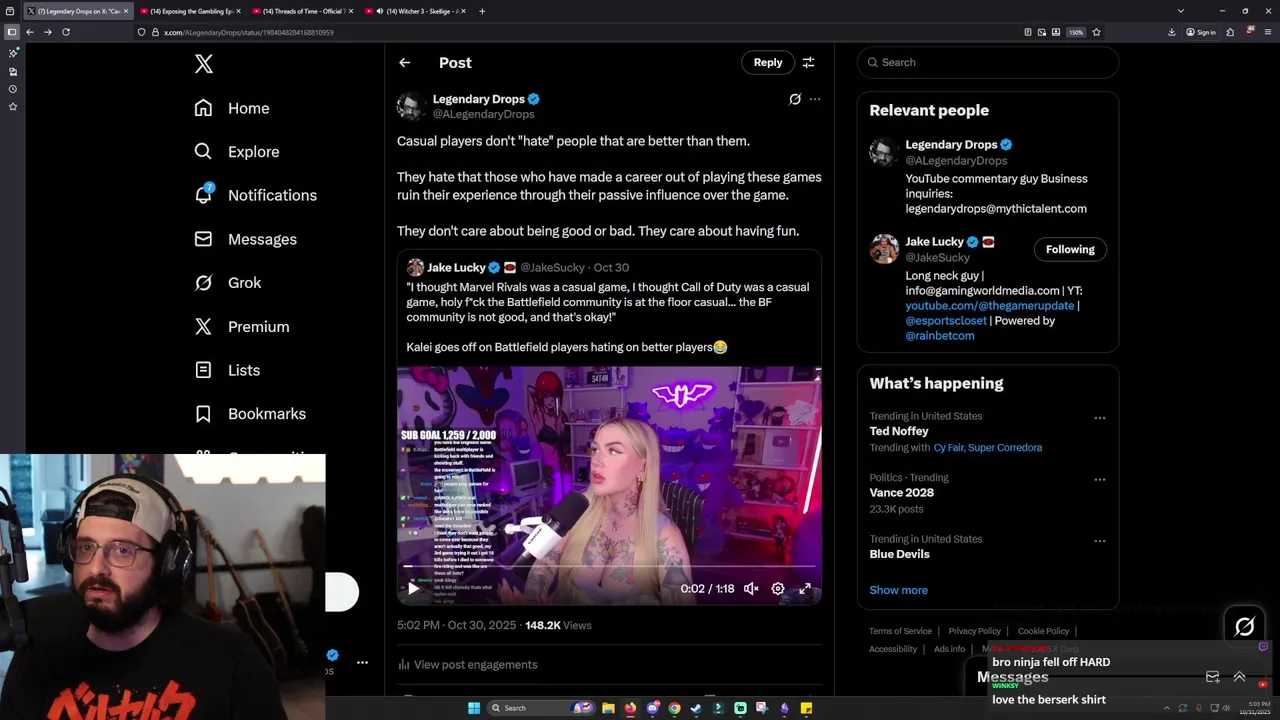This screenshot has width=1280, height=720.
Task: Click the Terms of Service link
Action: (900, 631)
